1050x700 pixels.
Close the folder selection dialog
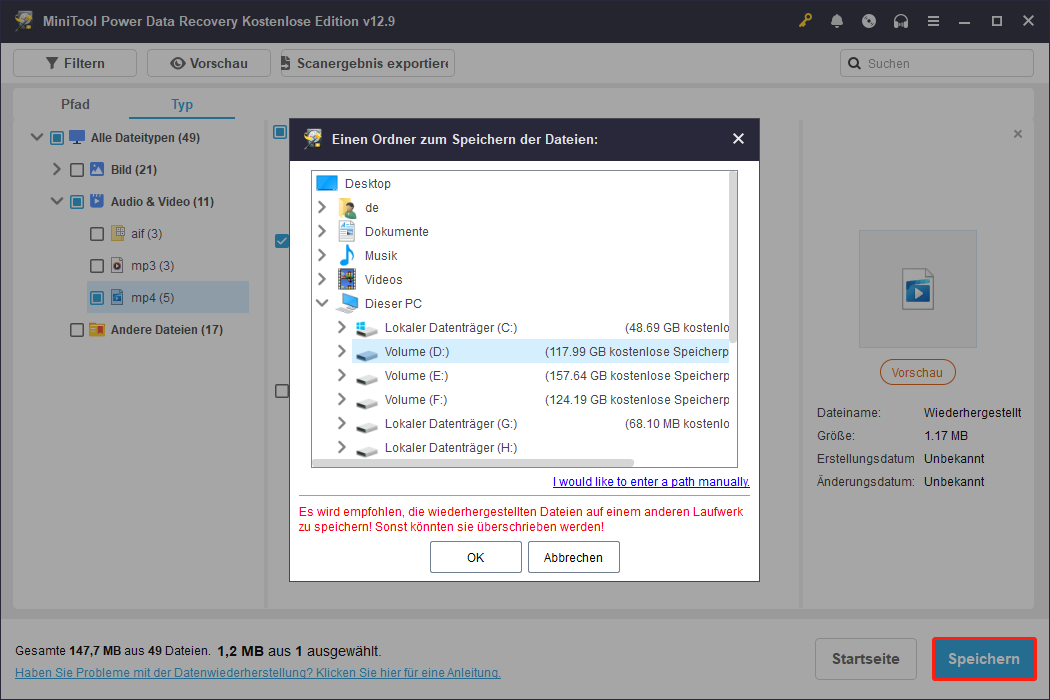[738, 139]
